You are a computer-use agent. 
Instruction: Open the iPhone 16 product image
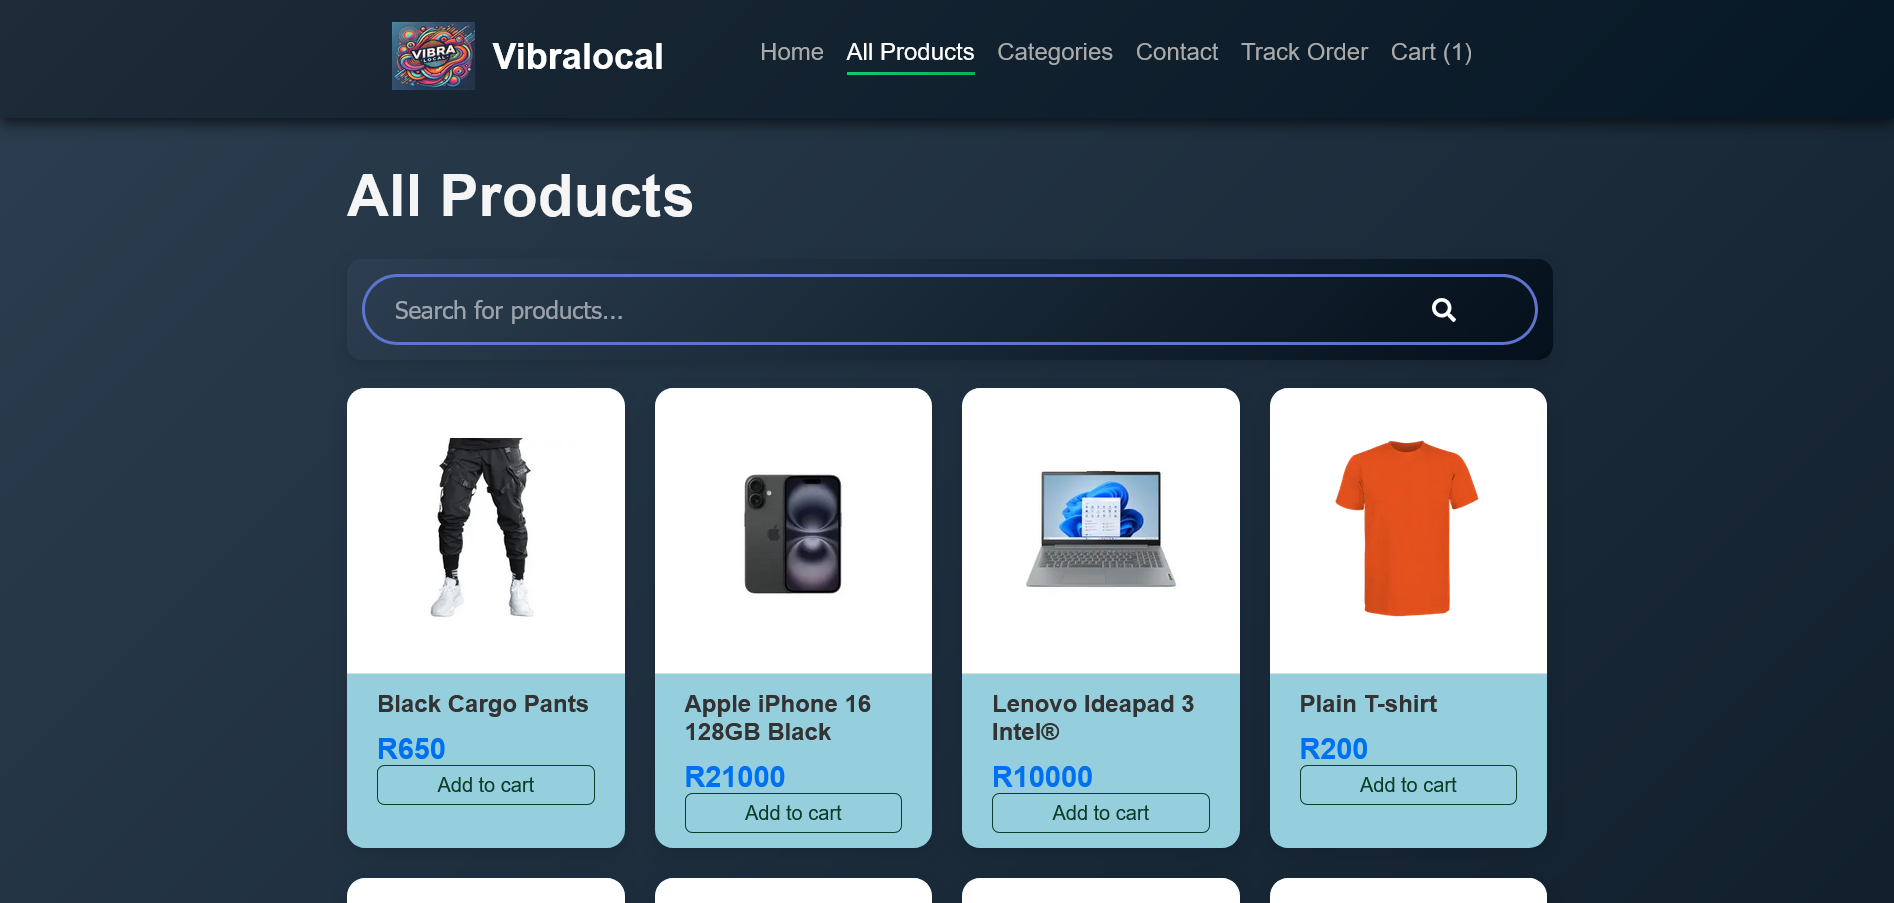click(793, 534)
